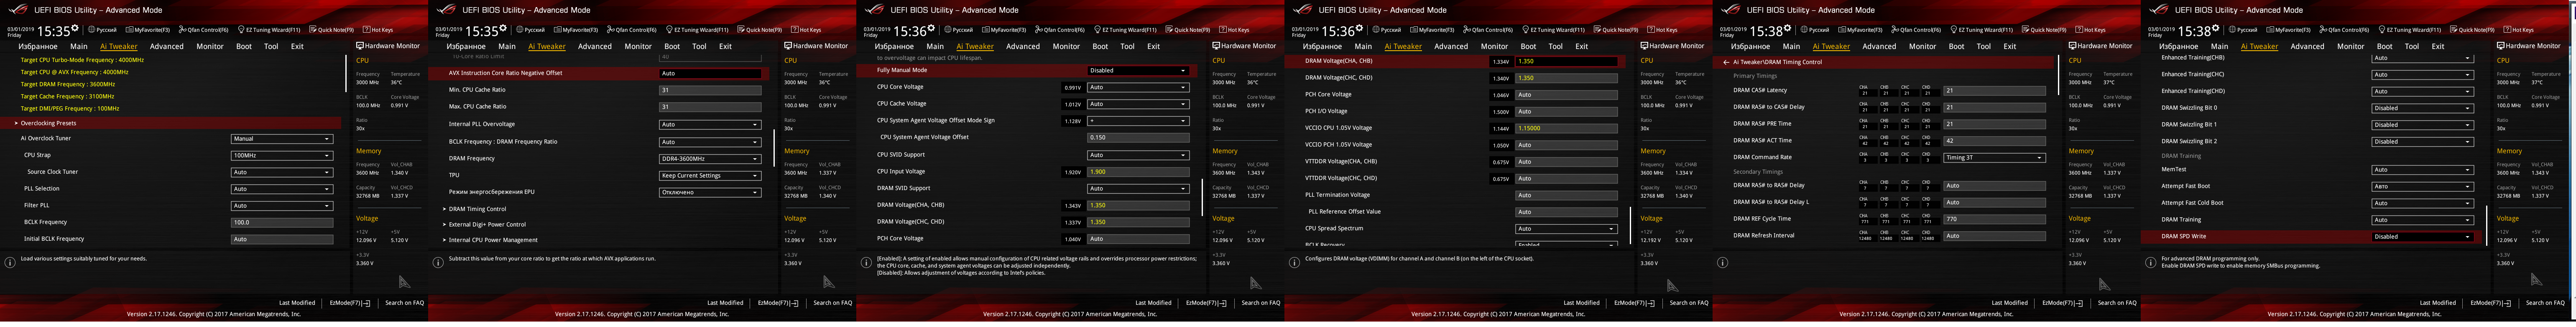Launch EZ Tuning Wizard on Overclocking Presets screen

(x=269, y=30)
